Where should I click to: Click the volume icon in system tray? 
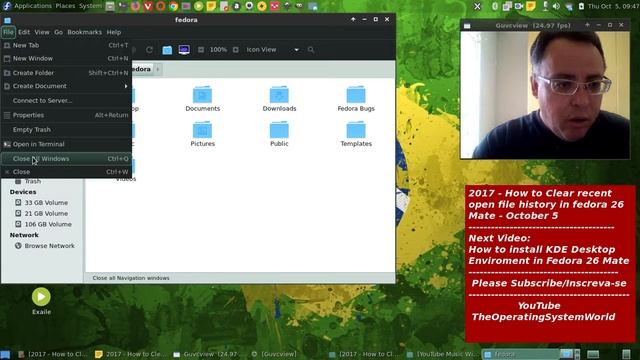click(556, 6)
